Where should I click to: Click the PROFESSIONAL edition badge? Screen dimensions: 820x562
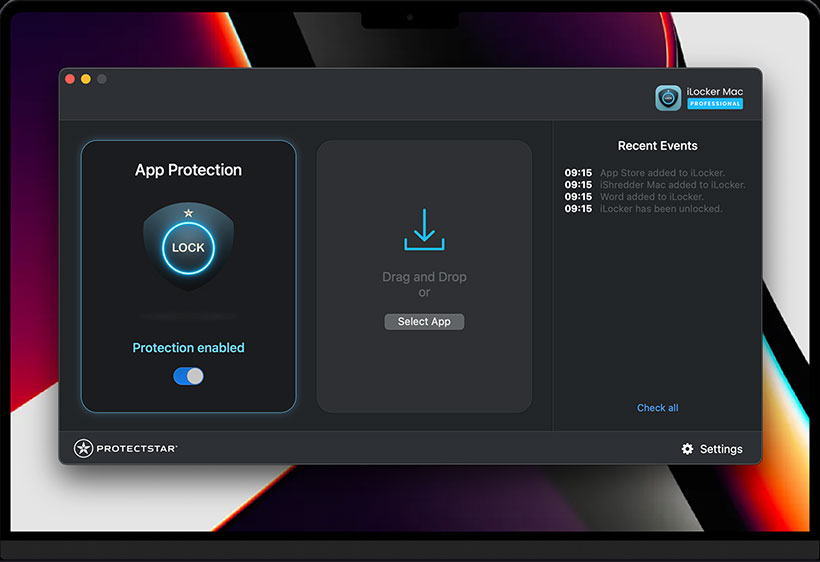coord(715,104)
